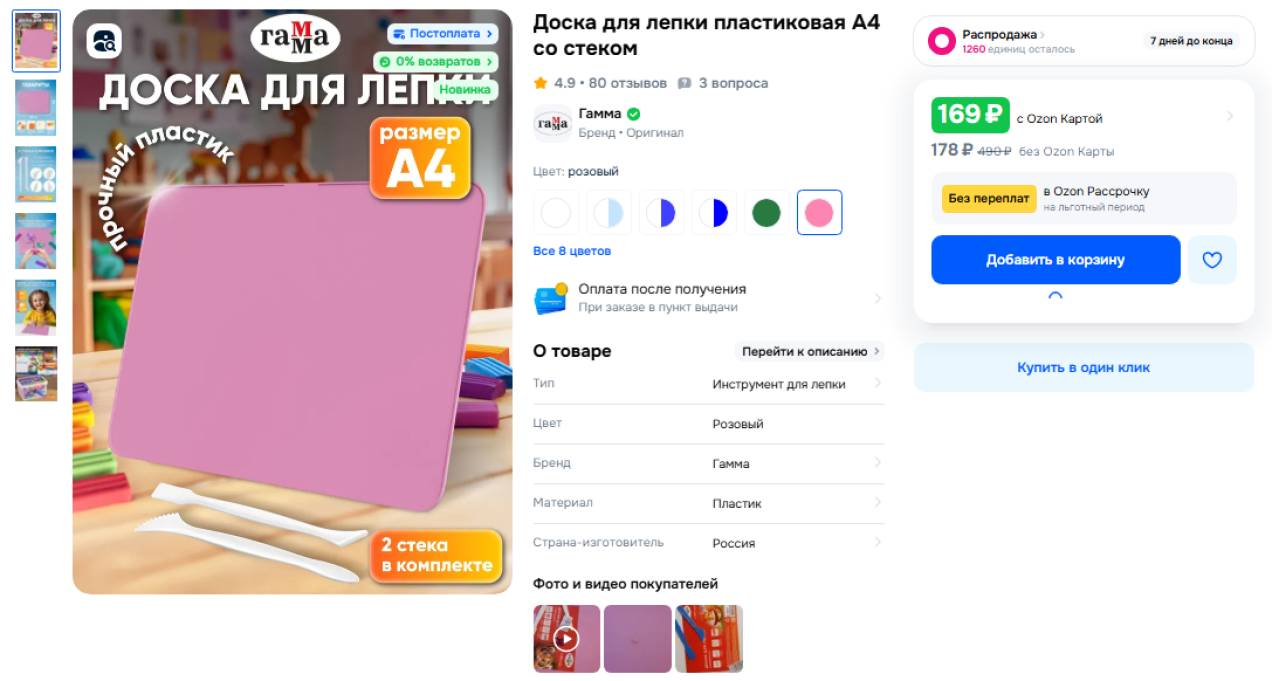Click the Гамма brand logo icon

pos(552,123)
